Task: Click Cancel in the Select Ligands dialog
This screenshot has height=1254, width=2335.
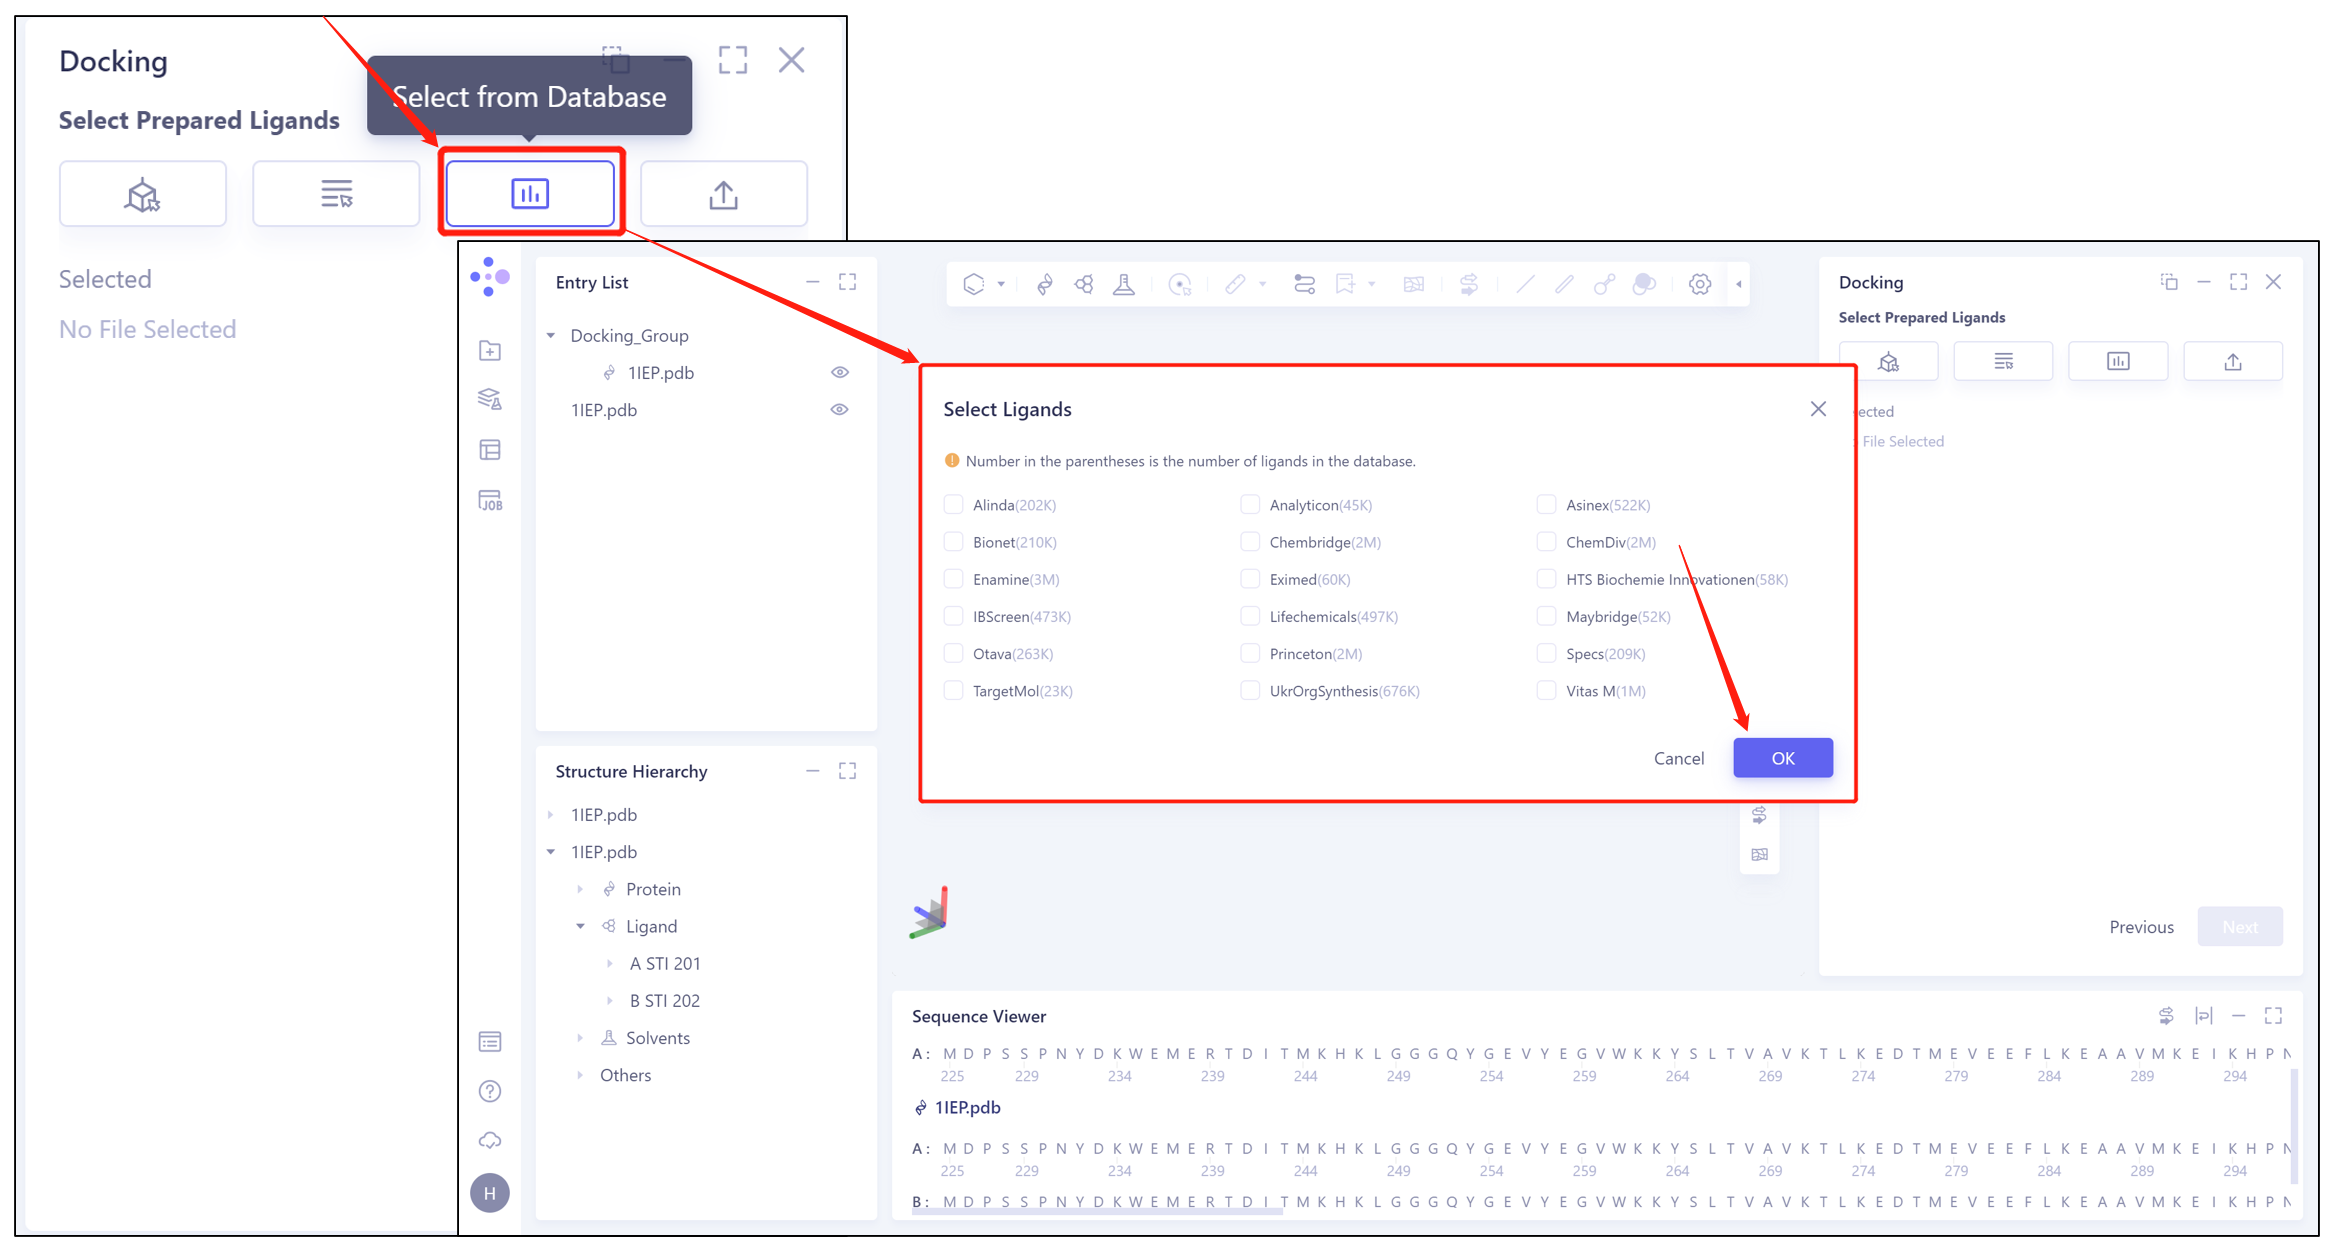Action: click(x=1678, y=757)
